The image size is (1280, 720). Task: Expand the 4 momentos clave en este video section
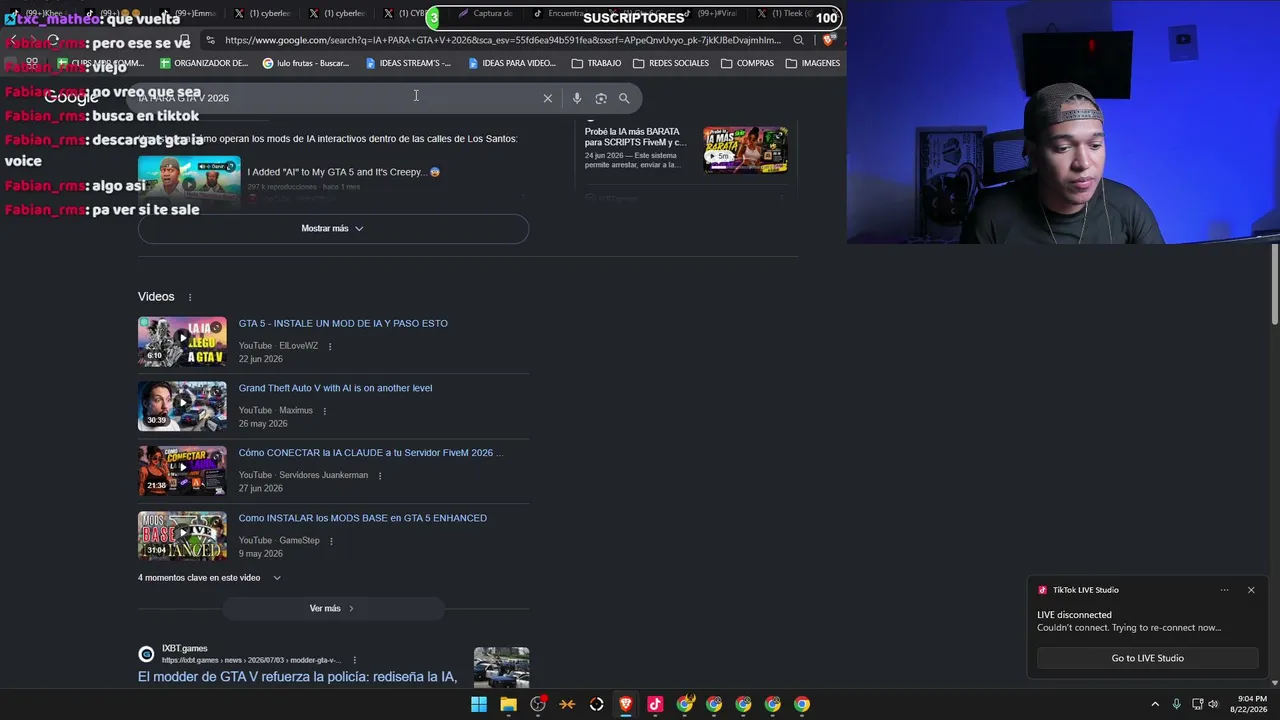pos(210,578)
